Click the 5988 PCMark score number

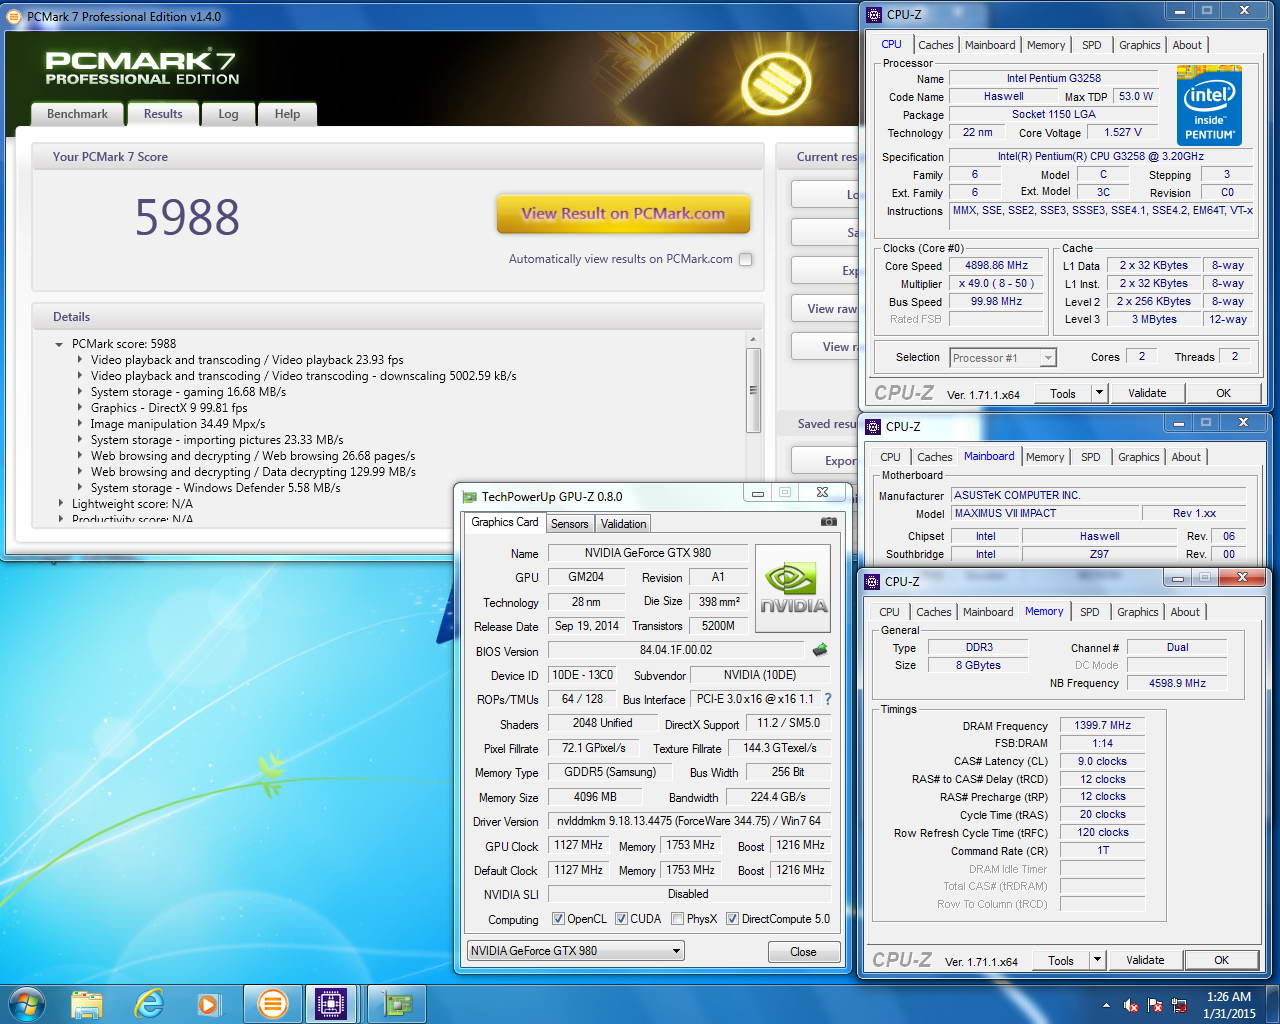click(187, 217)
